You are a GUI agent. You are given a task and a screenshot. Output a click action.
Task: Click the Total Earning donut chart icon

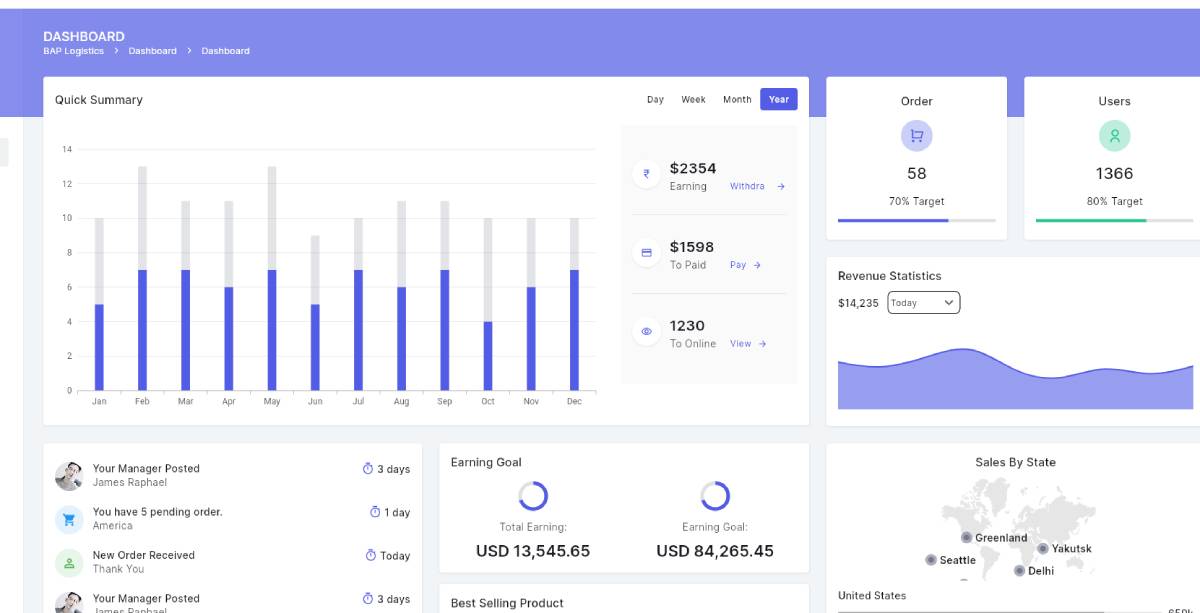(x=533, y=496)
